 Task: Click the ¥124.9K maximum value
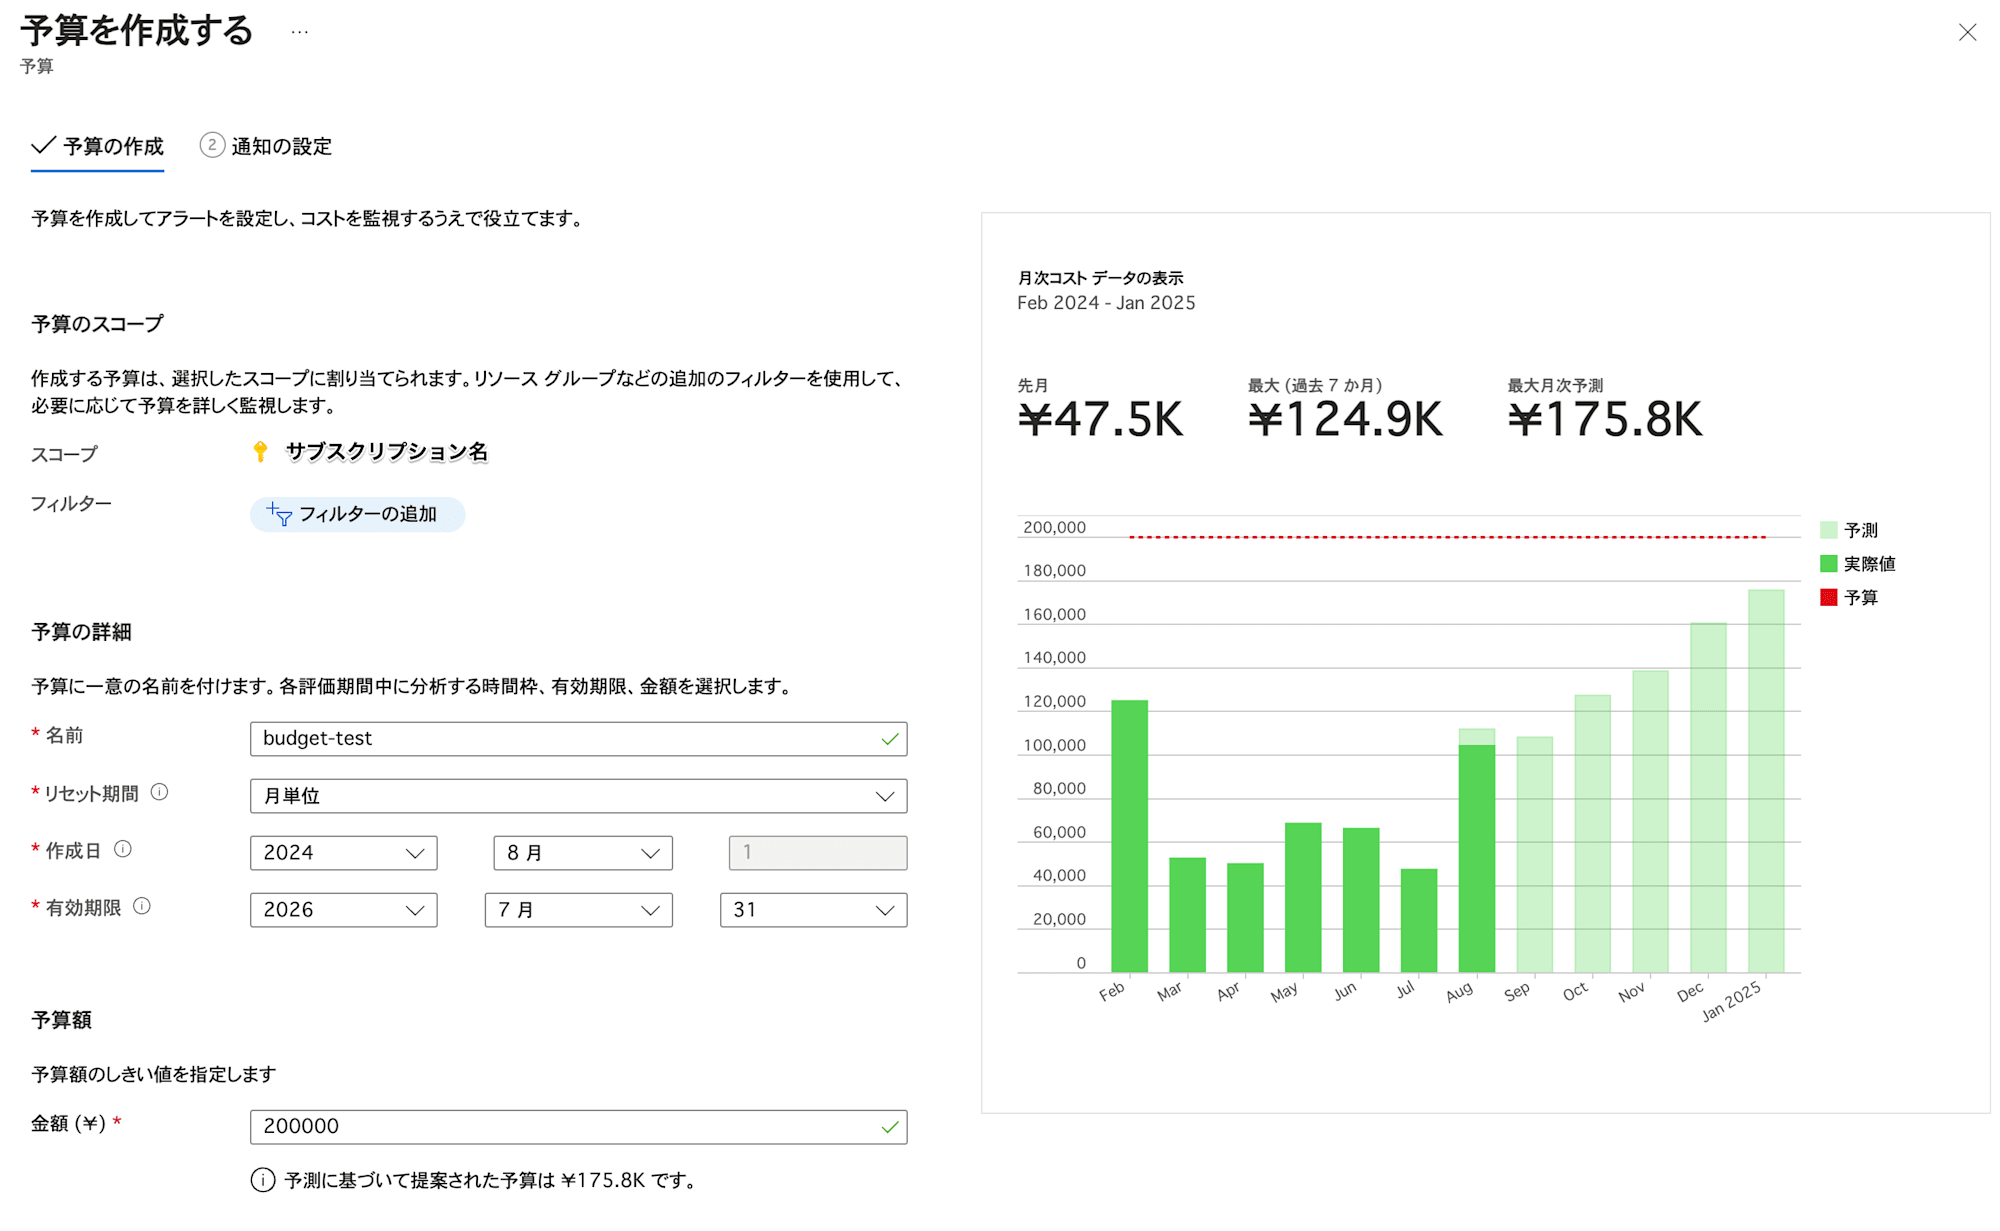(x=1345, y=420)
